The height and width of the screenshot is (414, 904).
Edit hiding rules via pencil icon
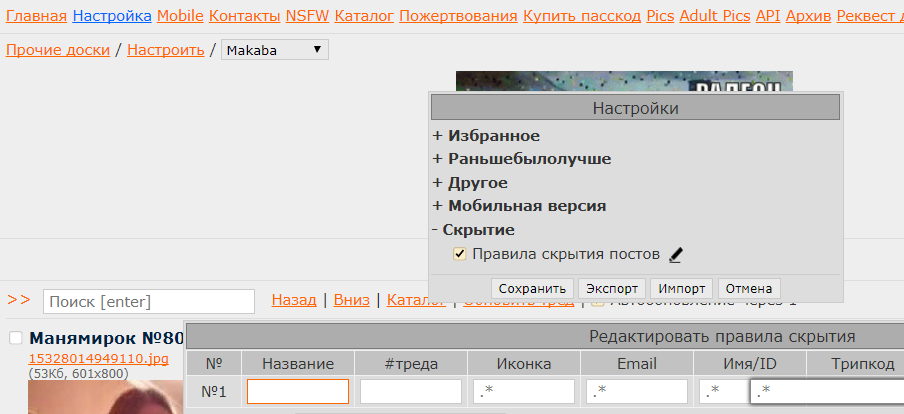pyautogui.click(x=675, y=255)
